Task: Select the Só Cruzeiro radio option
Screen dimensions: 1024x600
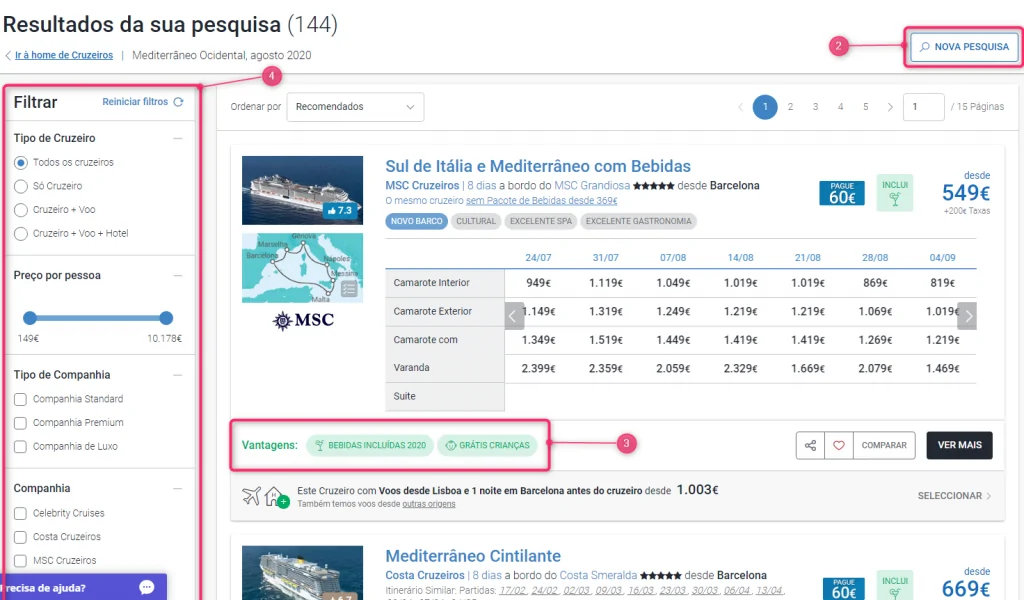Action: 21,186
